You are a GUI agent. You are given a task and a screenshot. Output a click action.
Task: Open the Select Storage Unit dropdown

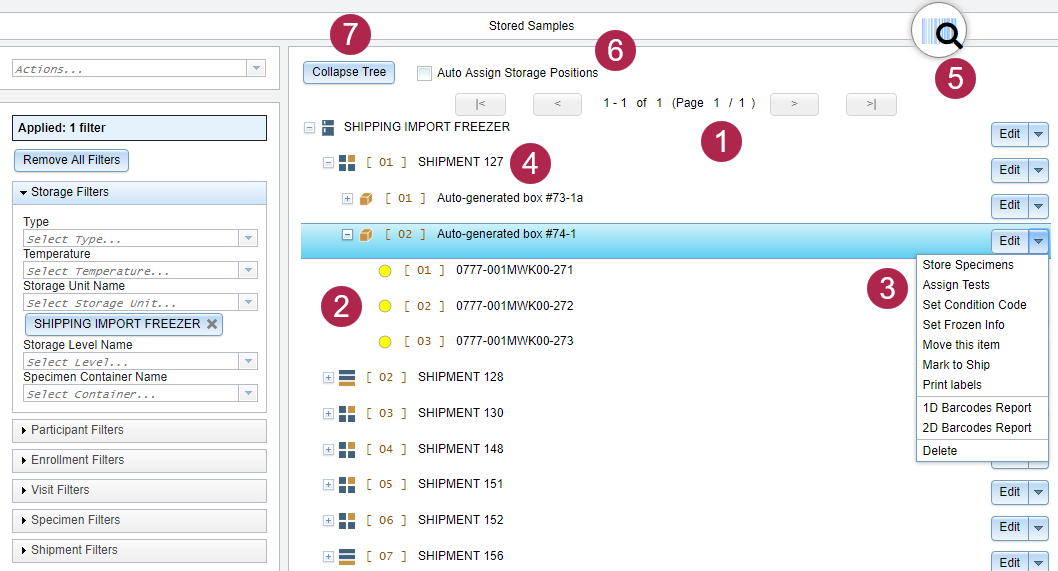coord(248,302)
